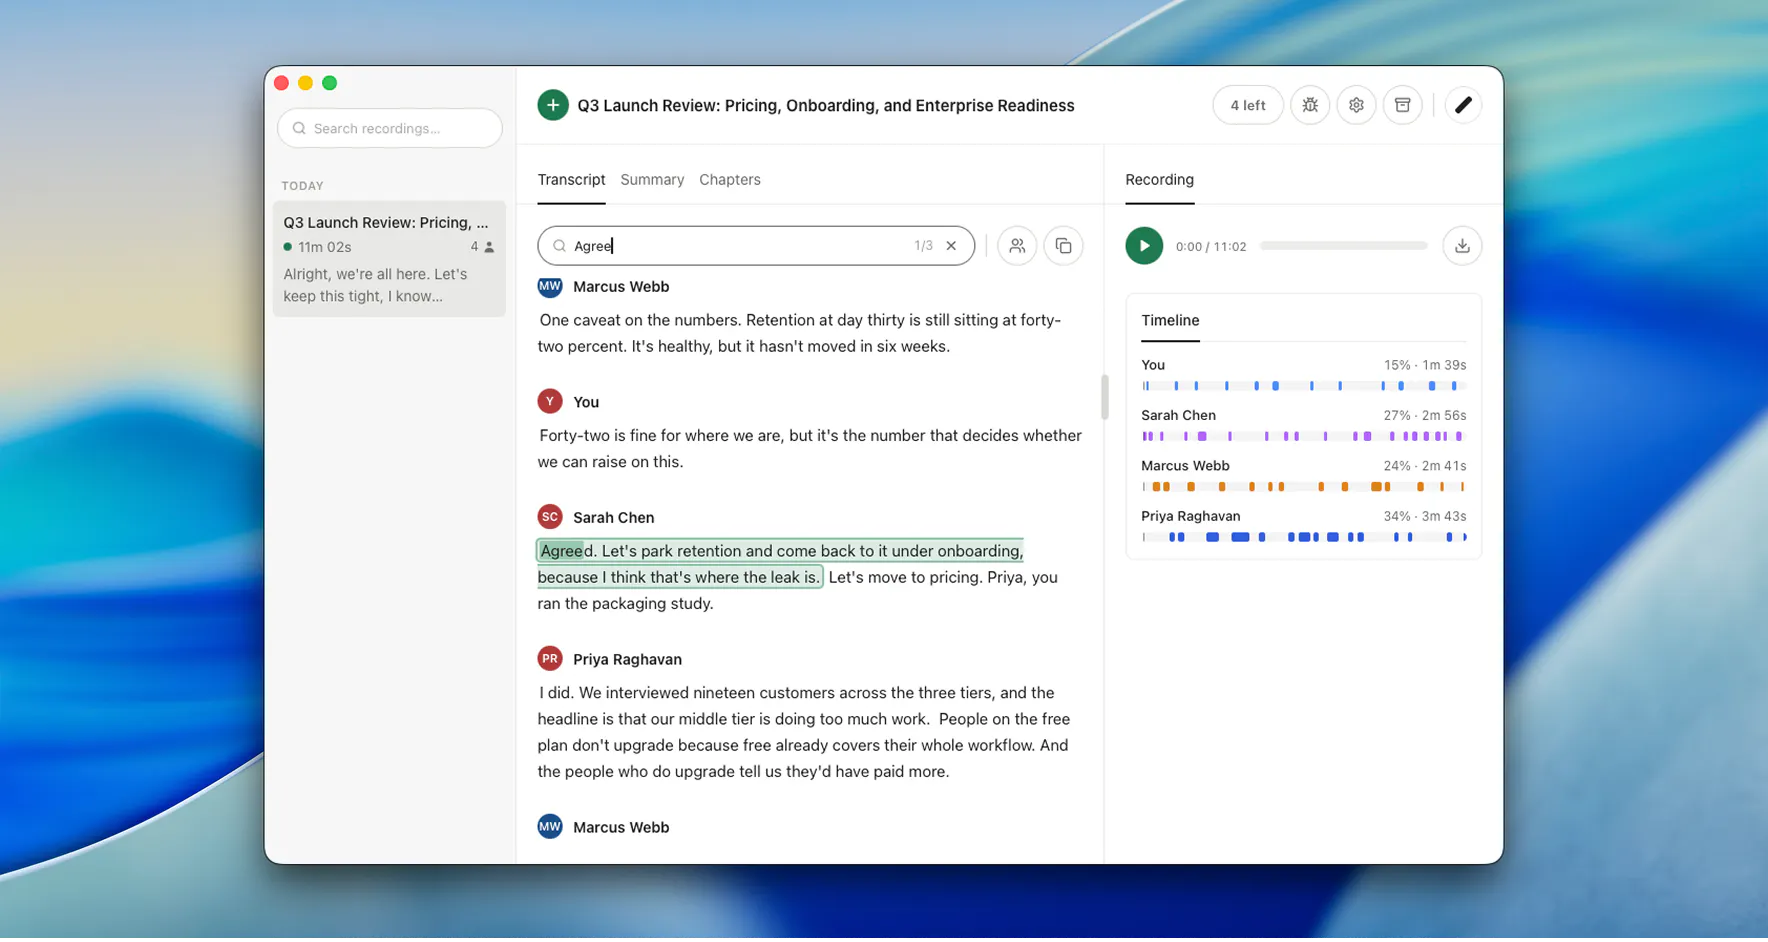Click Priya Raghavan's PR avatar
The image size is (1768, 942).
point(550,658)
